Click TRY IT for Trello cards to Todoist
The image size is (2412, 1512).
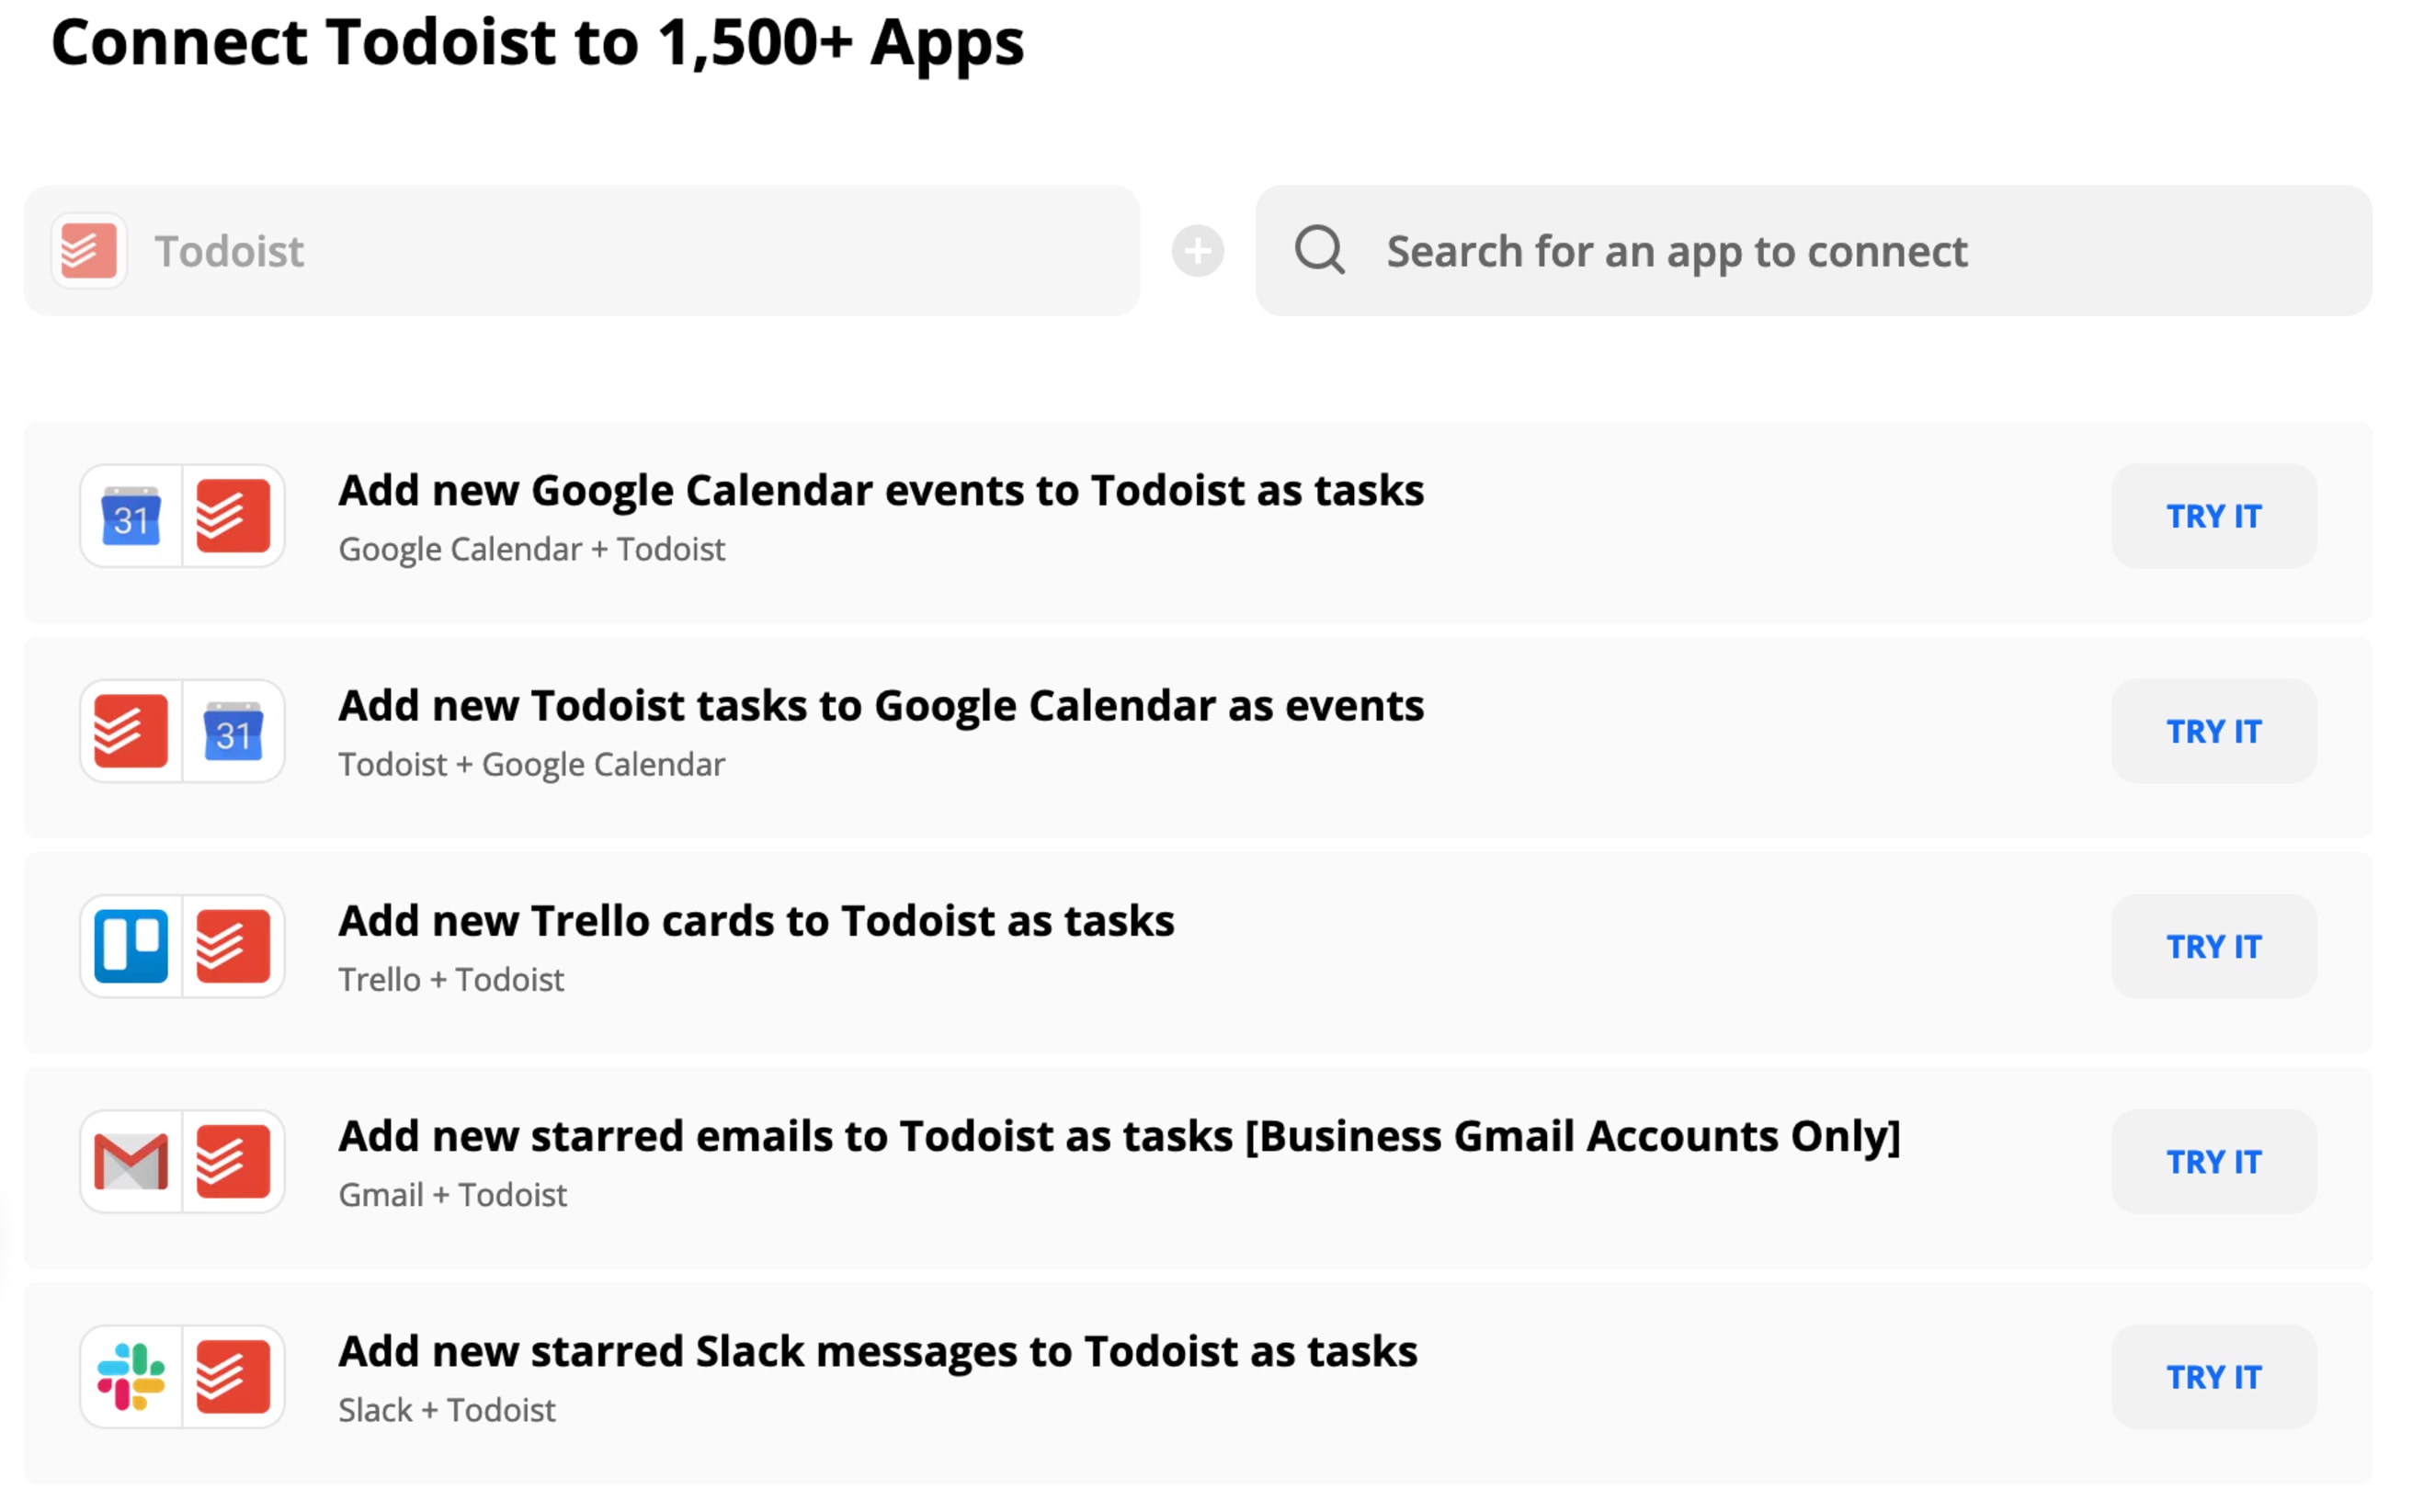pyautogui.click(x=2213, y=946)
